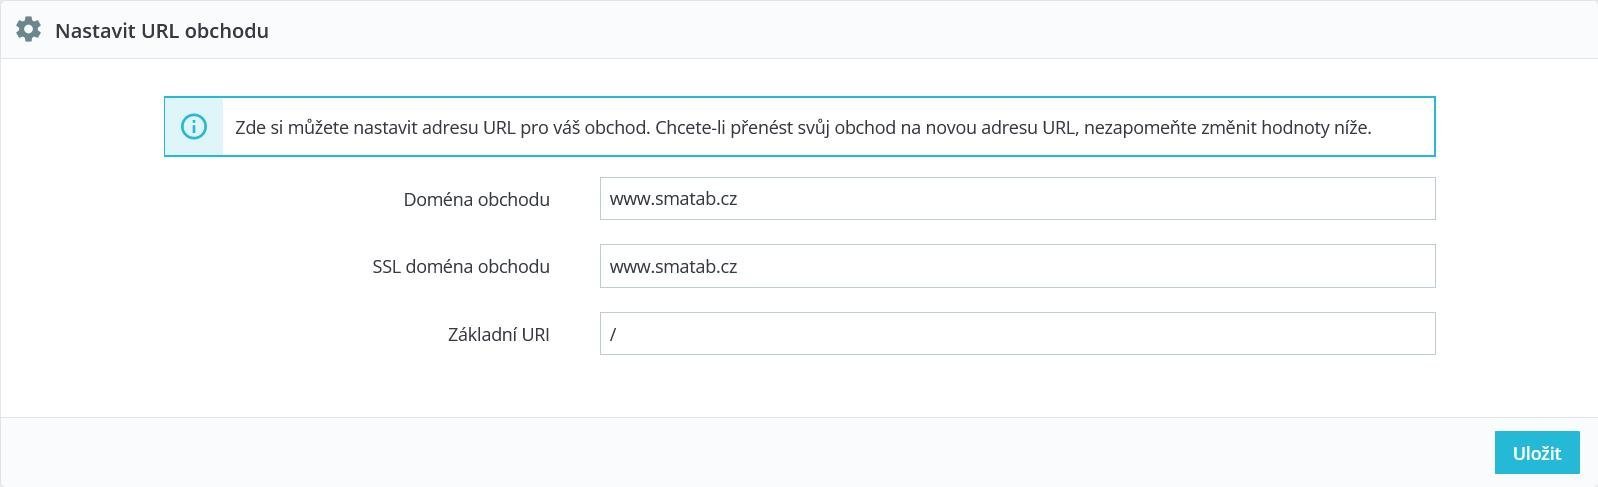
Task: Click the info message about shop URL
Action: 802,128
